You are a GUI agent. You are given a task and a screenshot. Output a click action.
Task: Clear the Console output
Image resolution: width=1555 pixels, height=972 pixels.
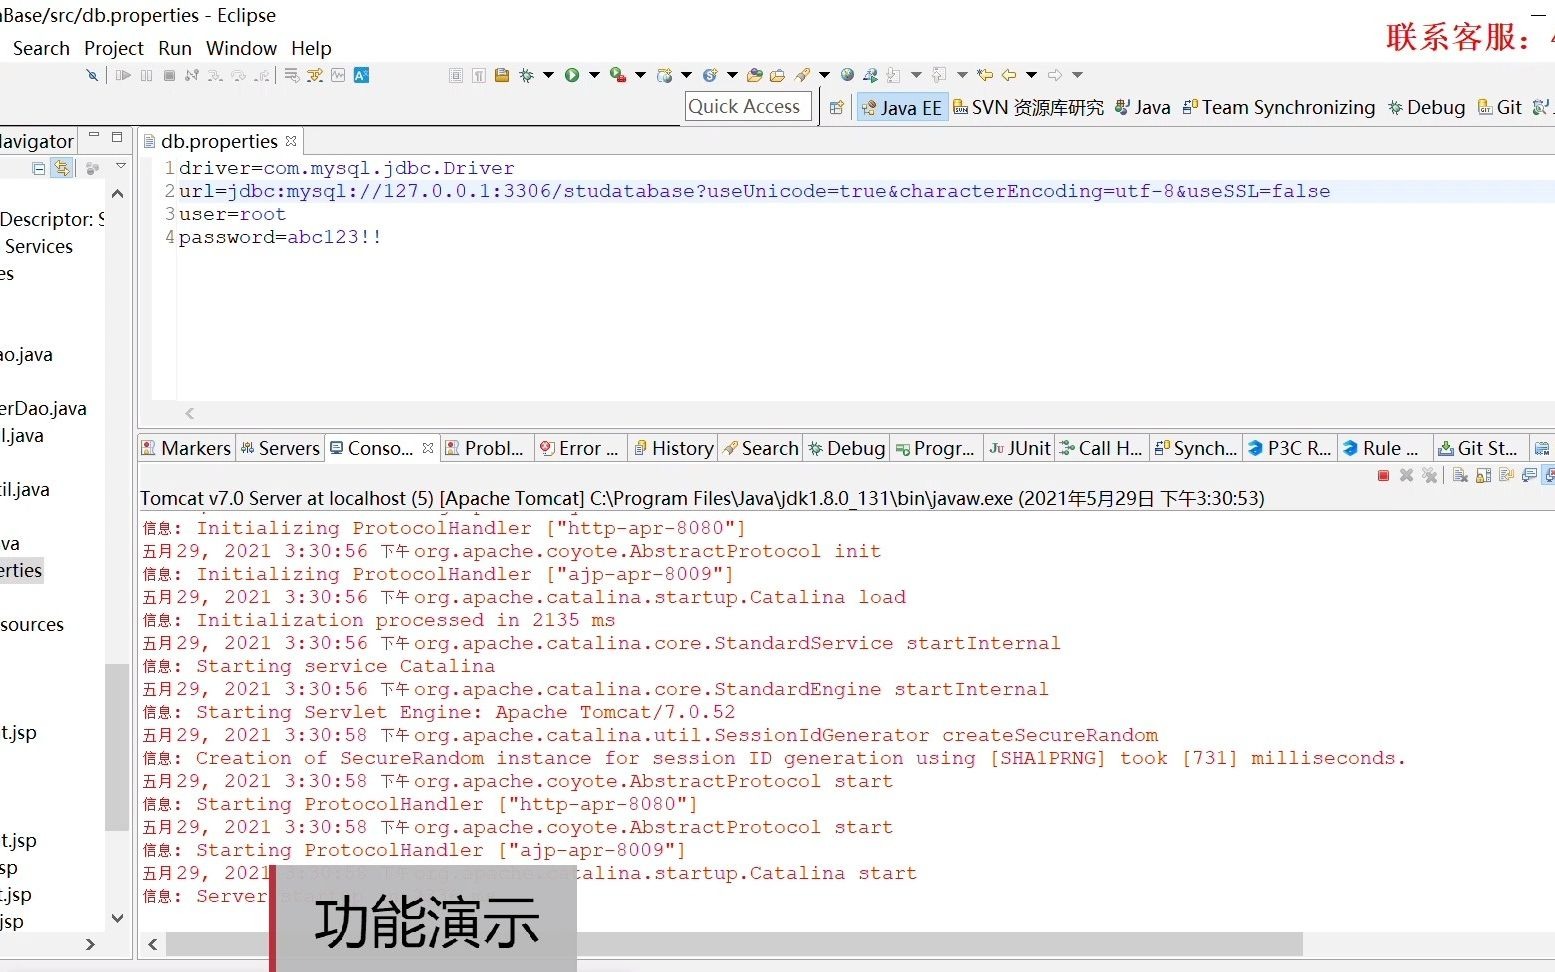click(1459, 474)
